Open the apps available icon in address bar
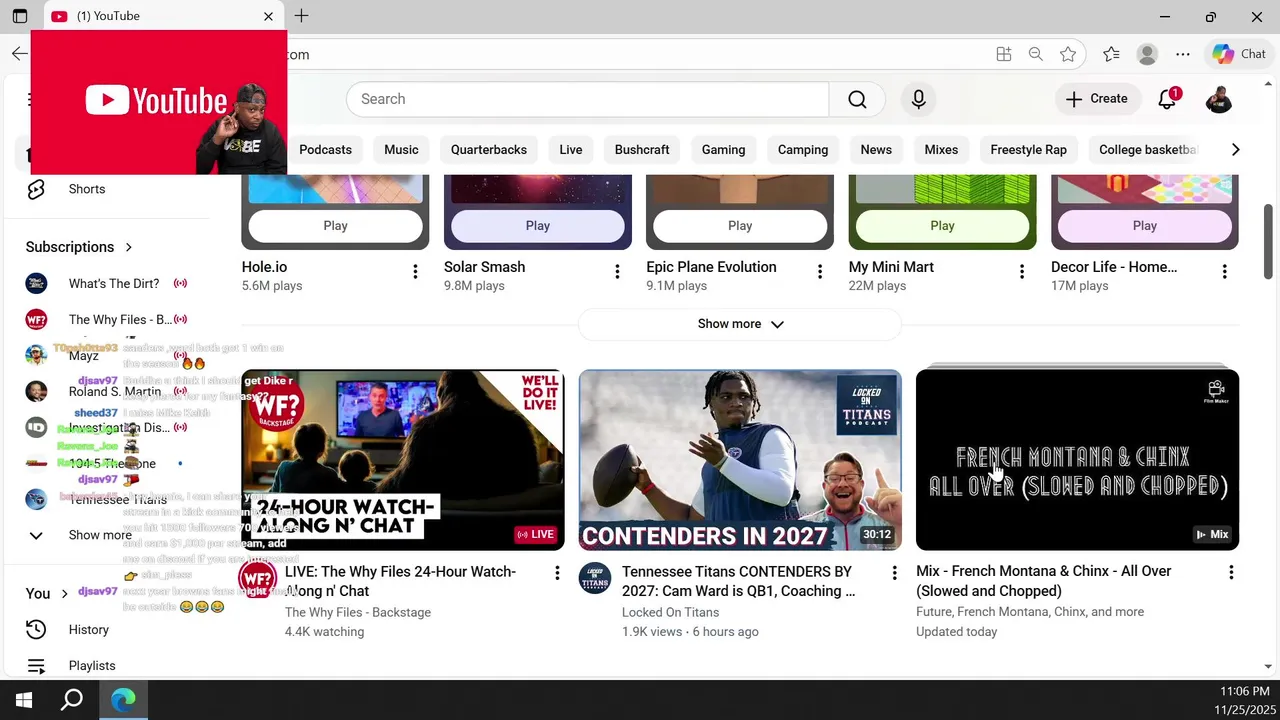The height and width of the screenshot is (720, 1280). (1004, 54)
